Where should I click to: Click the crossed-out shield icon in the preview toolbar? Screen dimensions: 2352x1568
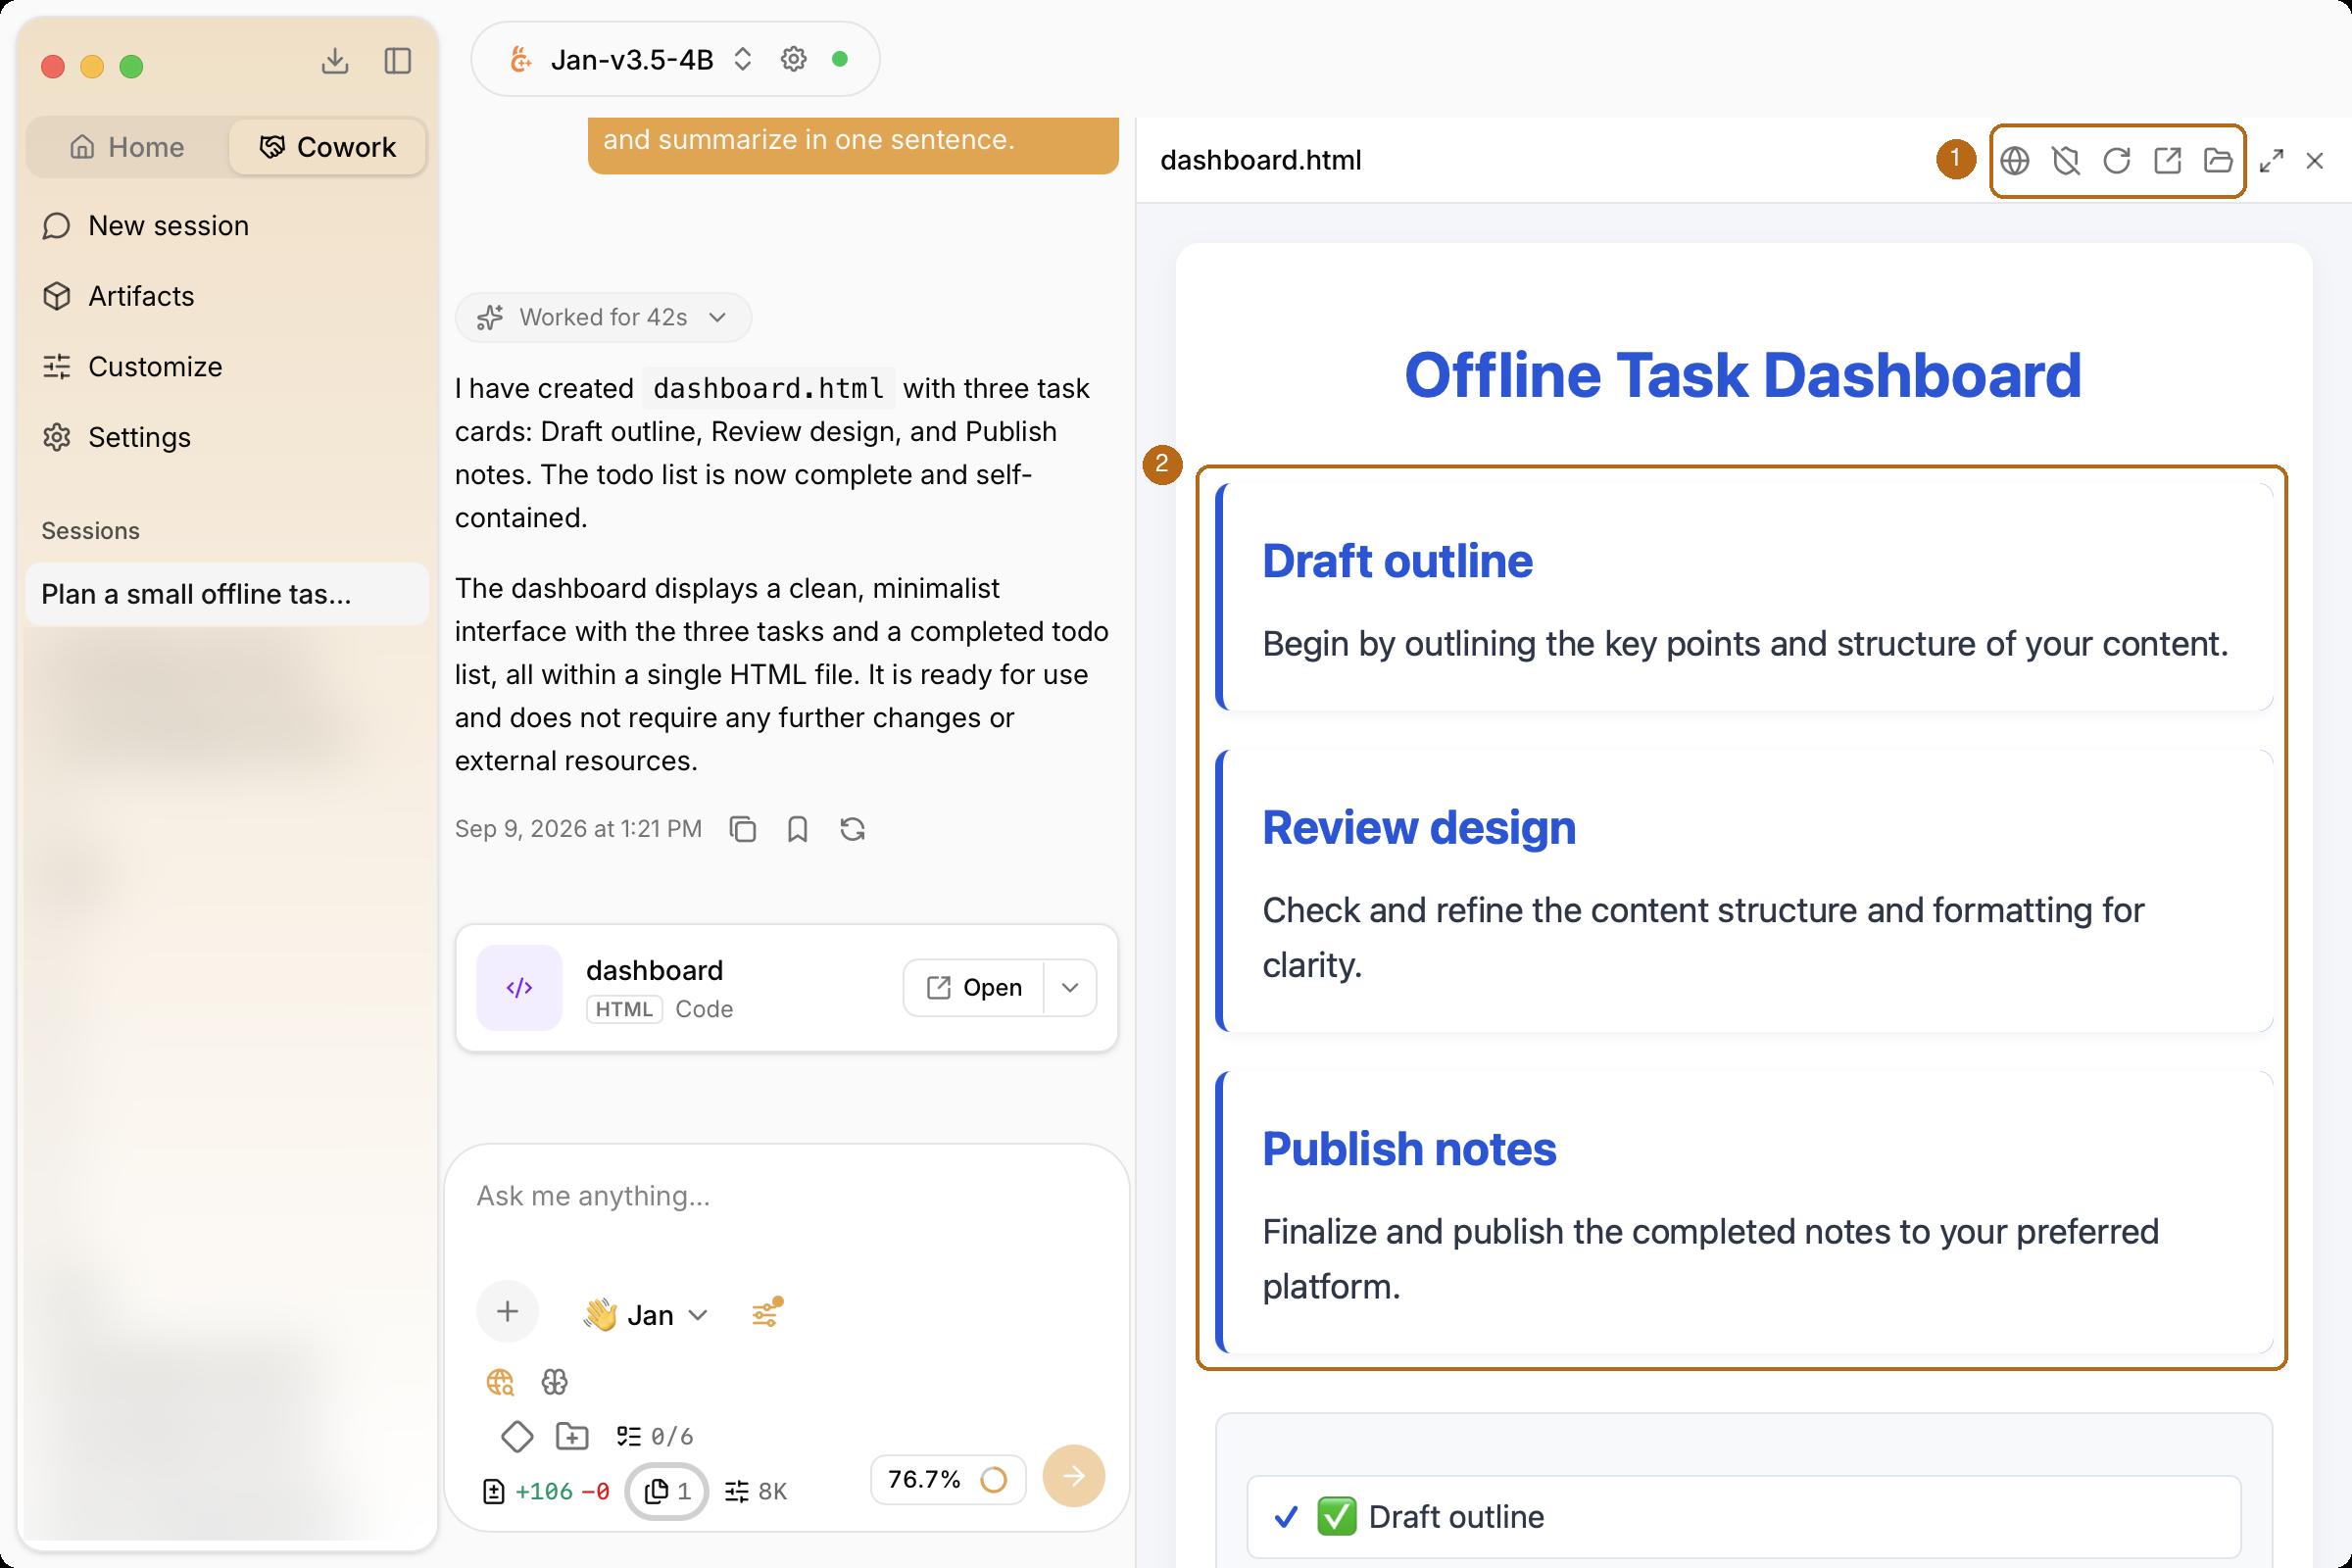(2066, 161)
